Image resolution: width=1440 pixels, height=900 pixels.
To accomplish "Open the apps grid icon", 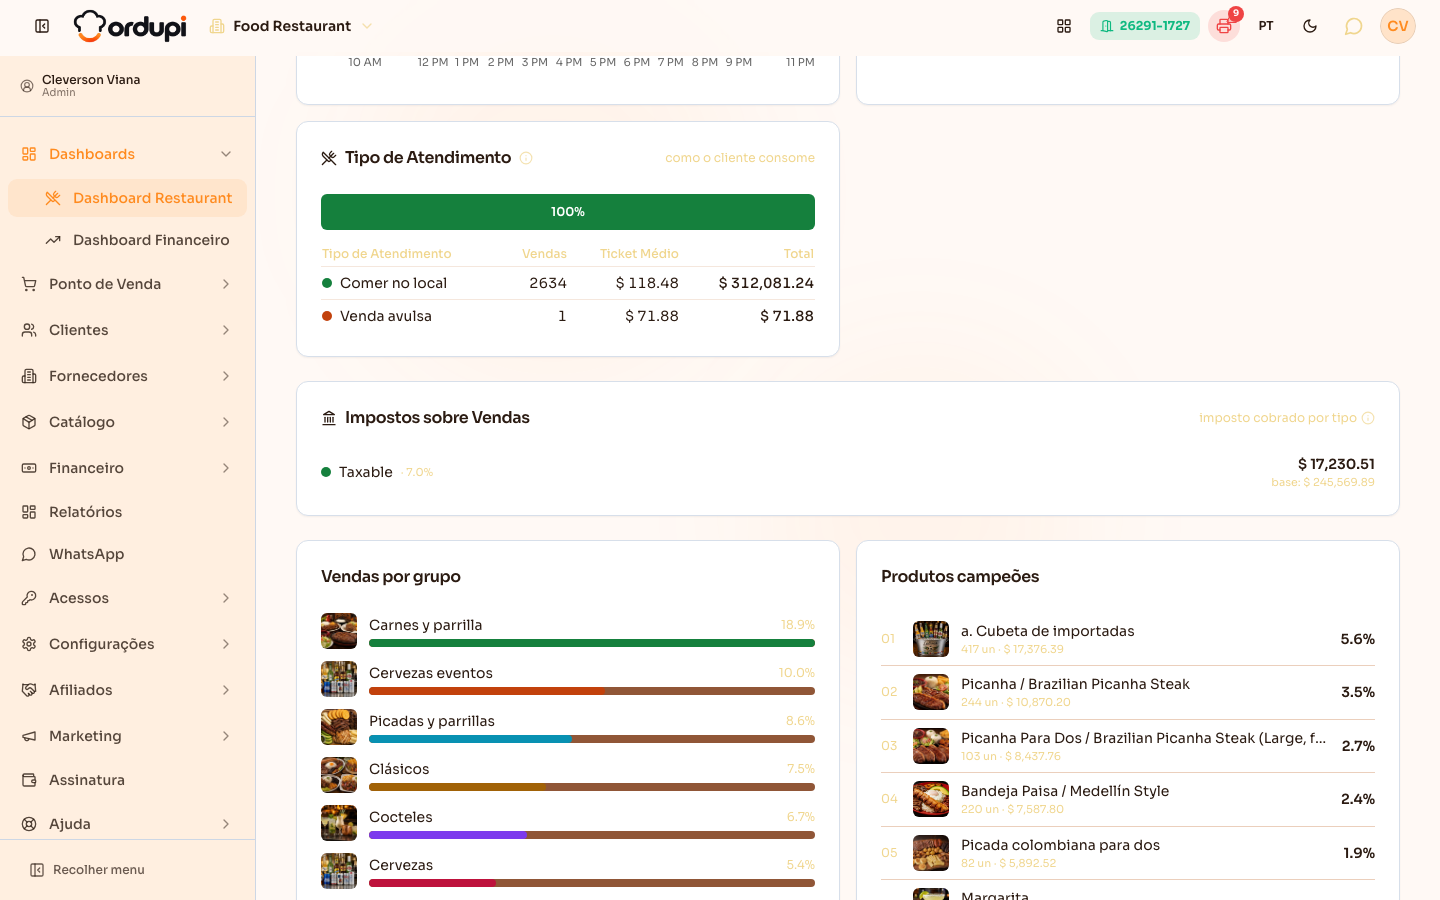I will click(x=1064, y=26).
